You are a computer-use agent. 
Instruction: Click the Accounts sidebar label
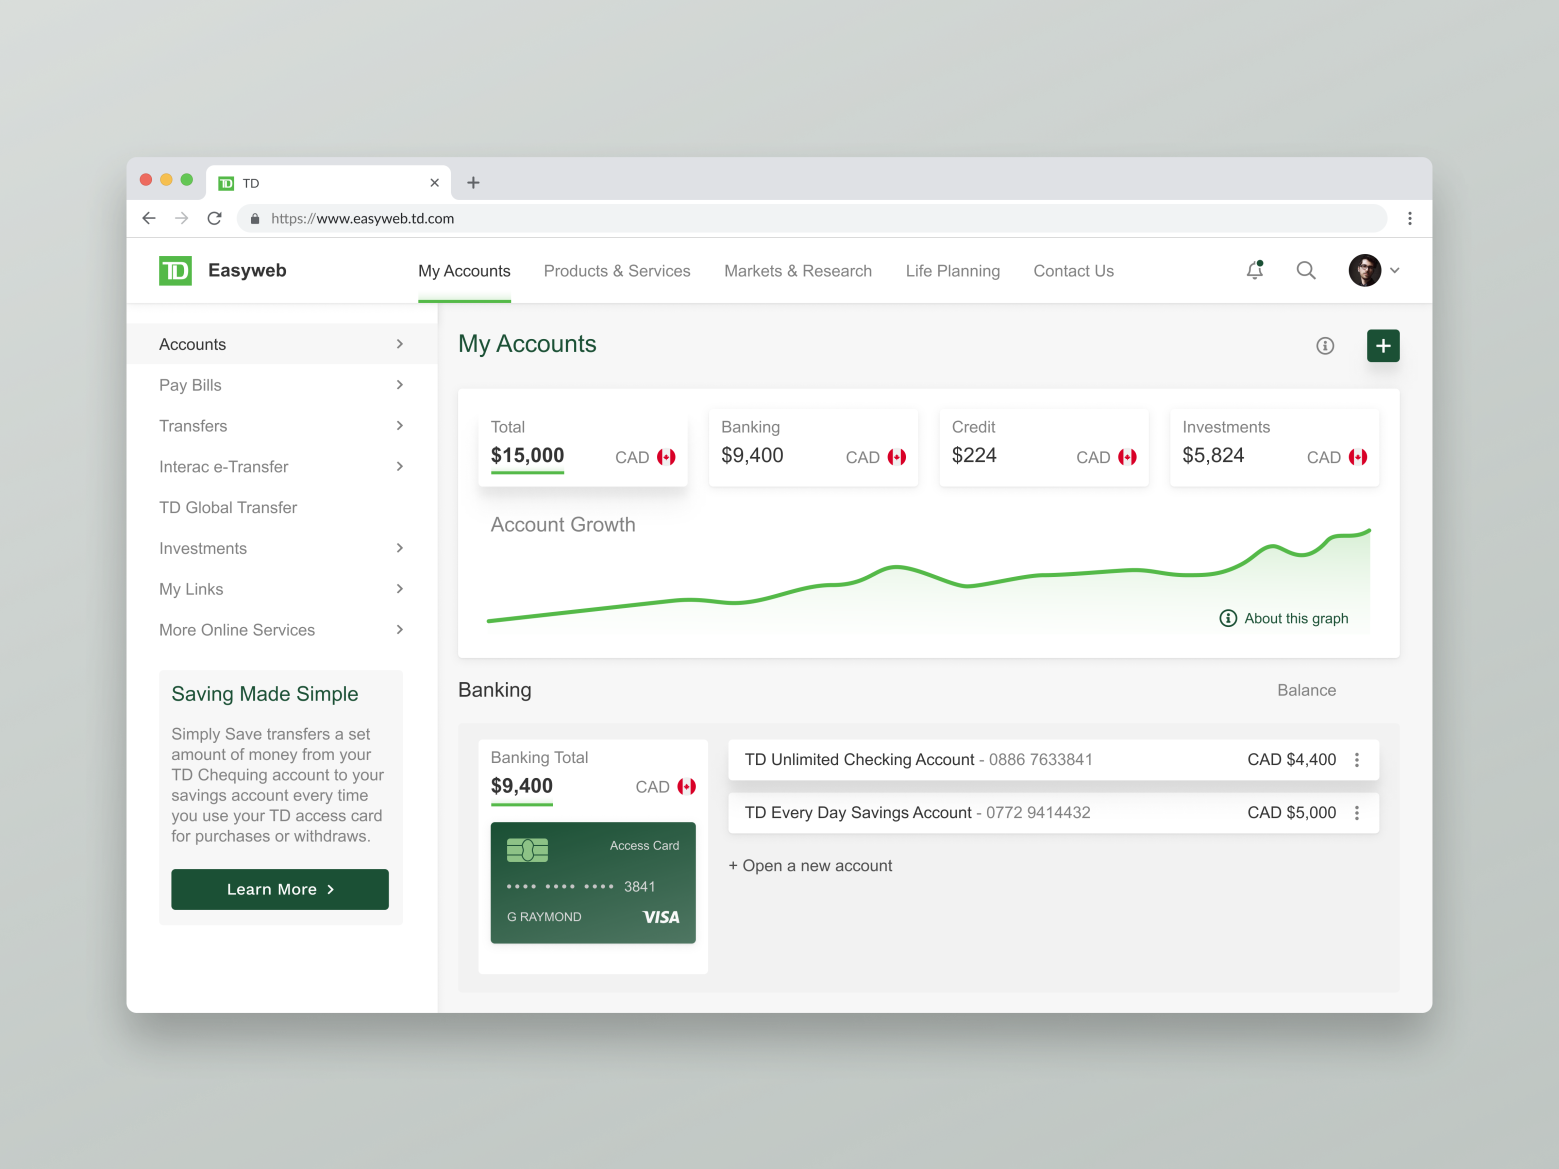pyautogui.click(x=193, y=344)
